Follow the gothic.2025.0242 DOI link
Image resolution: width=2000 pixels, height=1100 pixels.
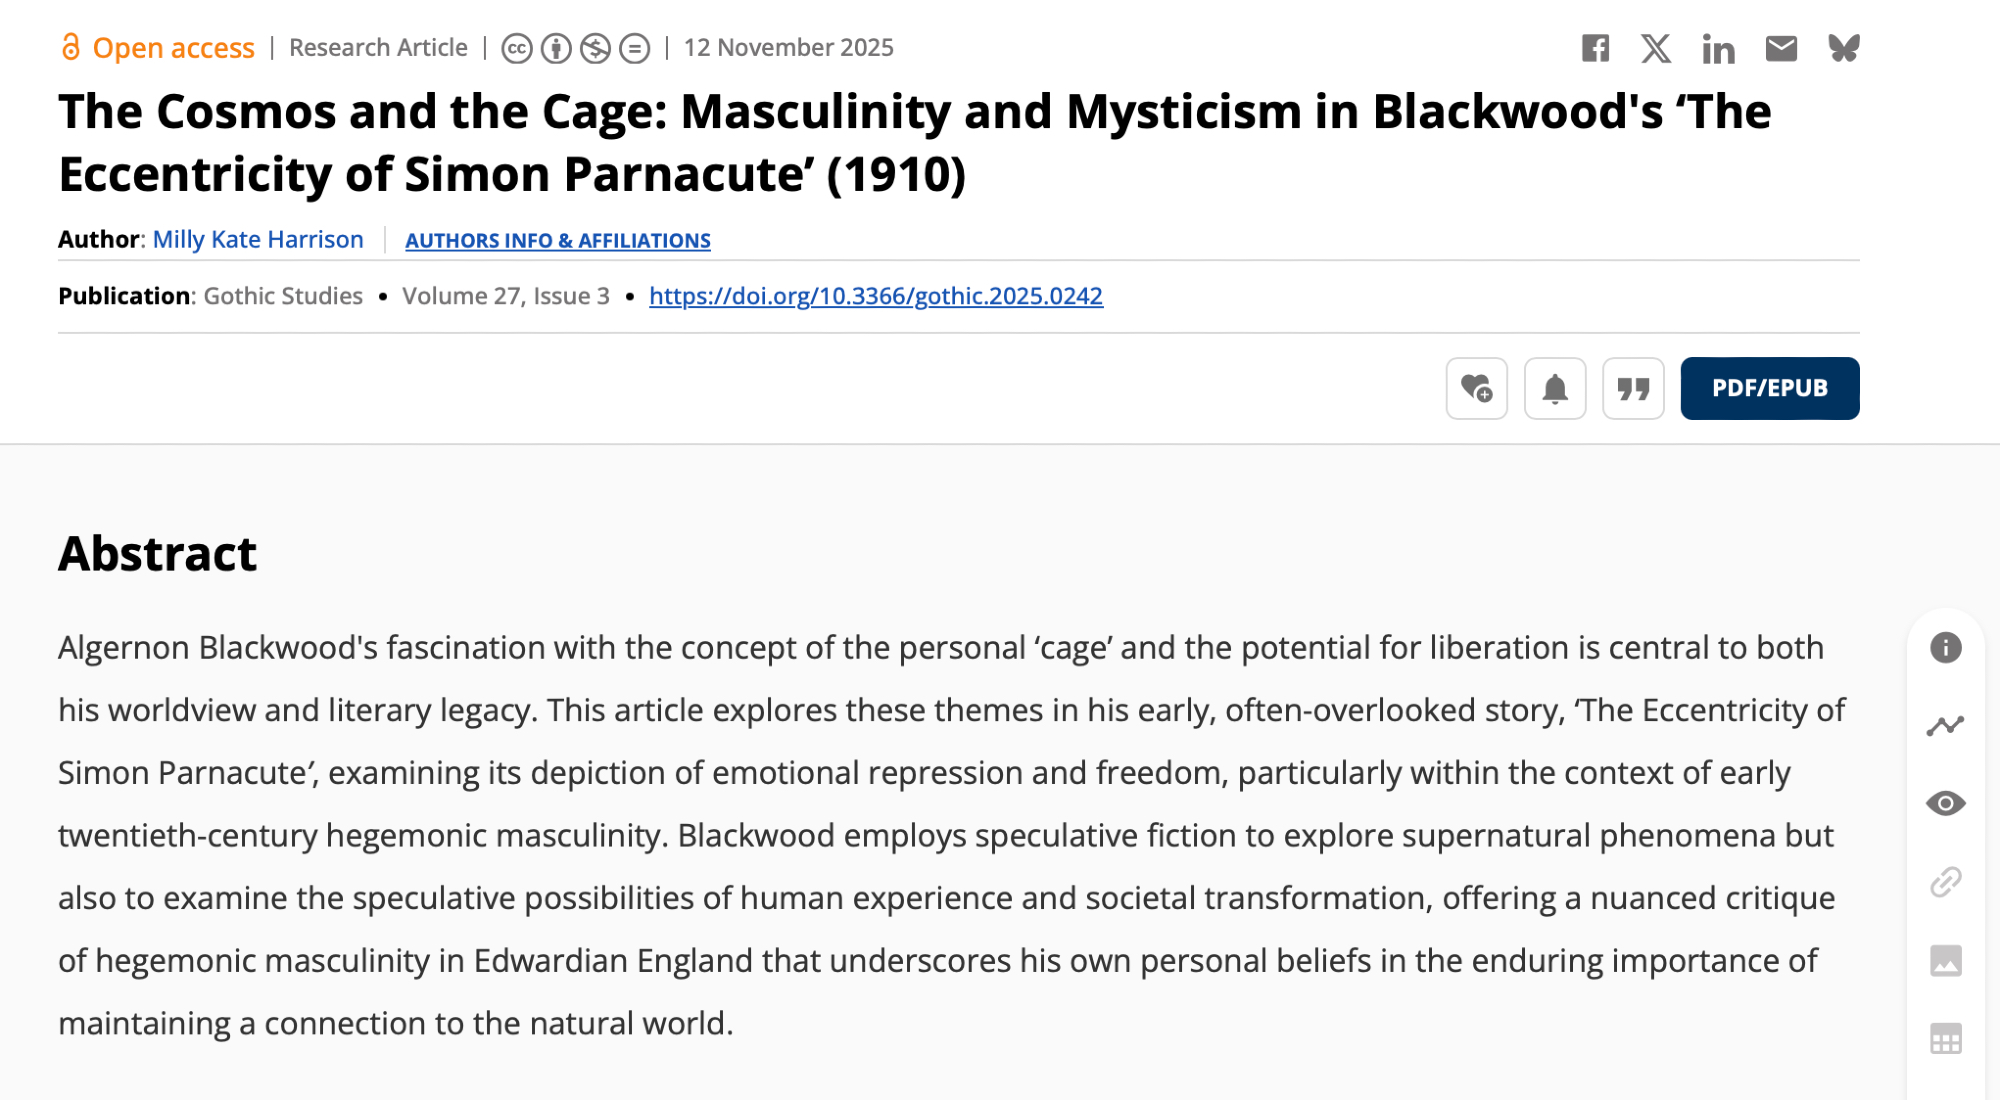click(876, 296)
